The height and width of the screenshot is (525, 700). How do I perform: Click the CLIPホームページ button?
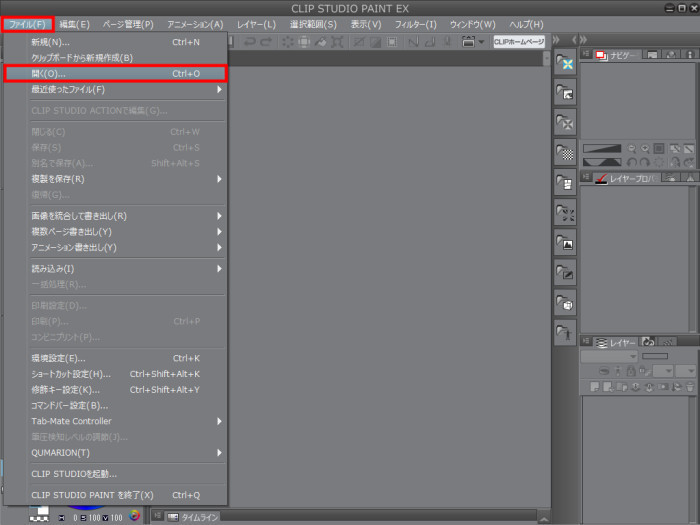tap(519, 42)
